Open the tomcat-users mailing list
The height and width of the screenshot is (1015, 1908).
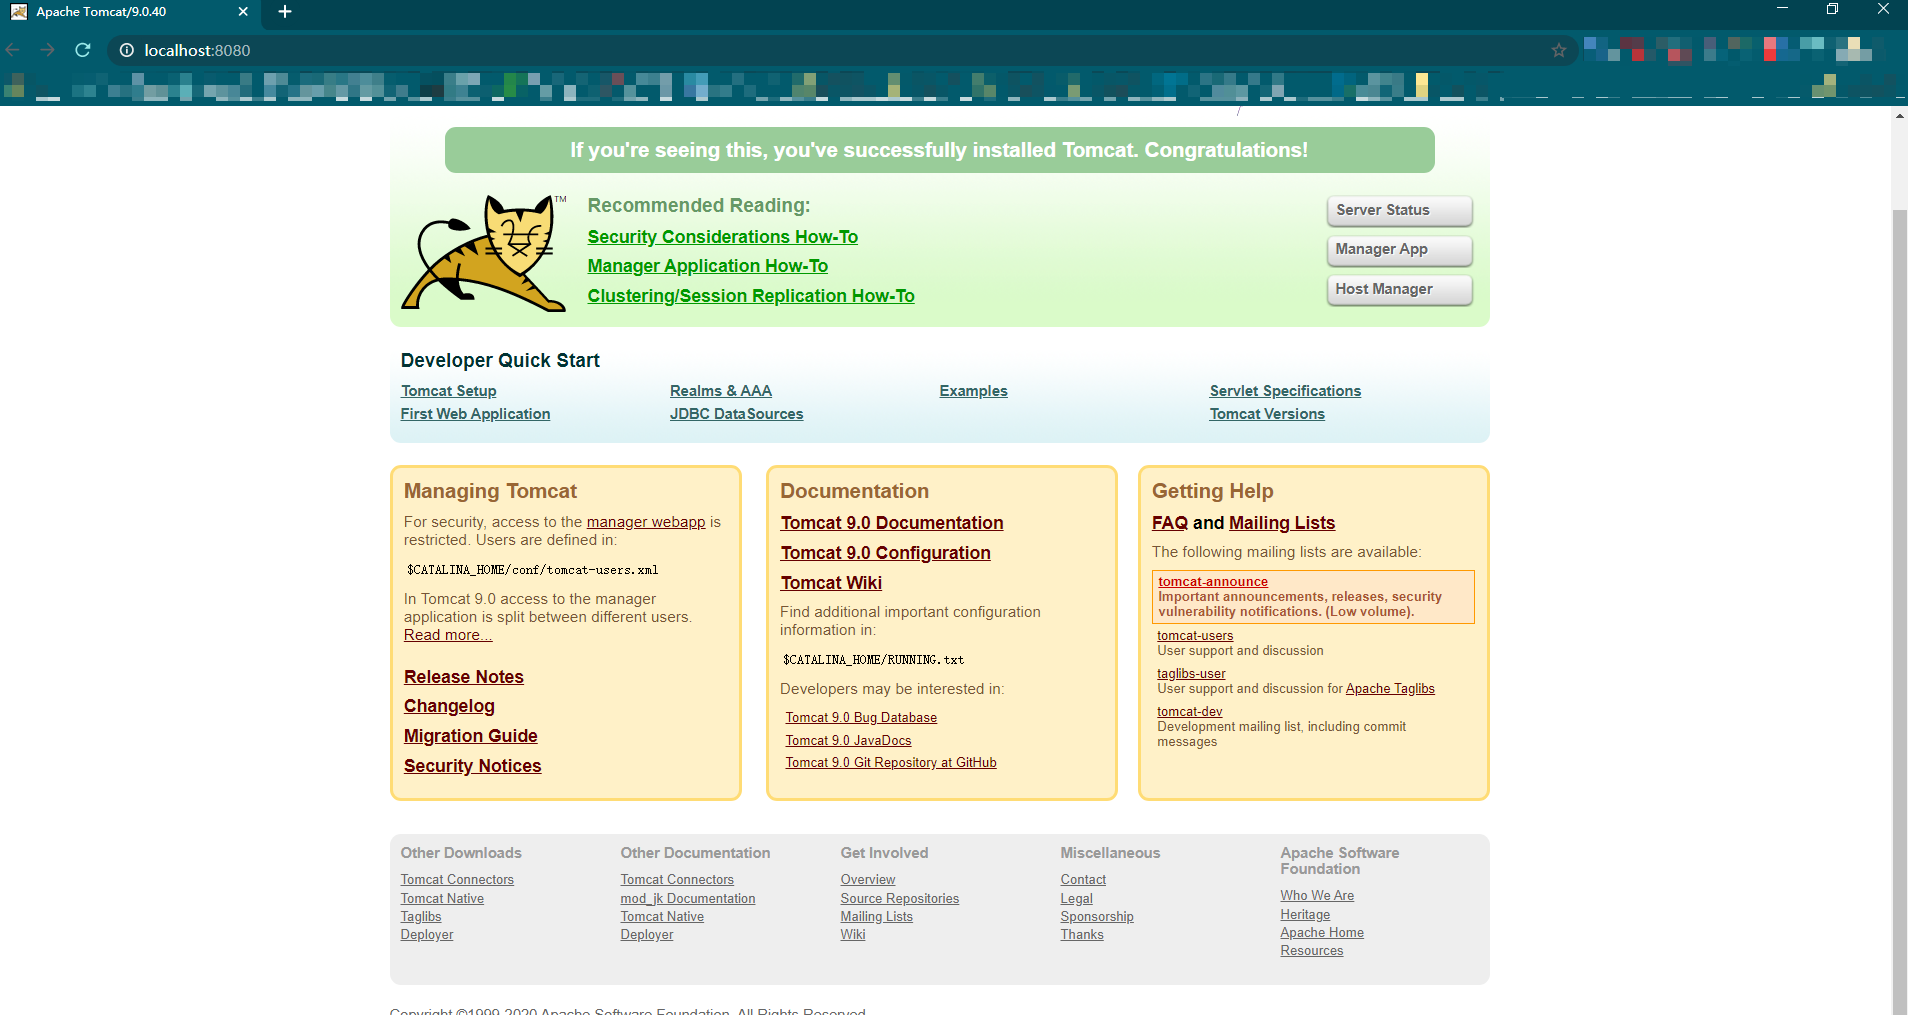click(1195, 636)
